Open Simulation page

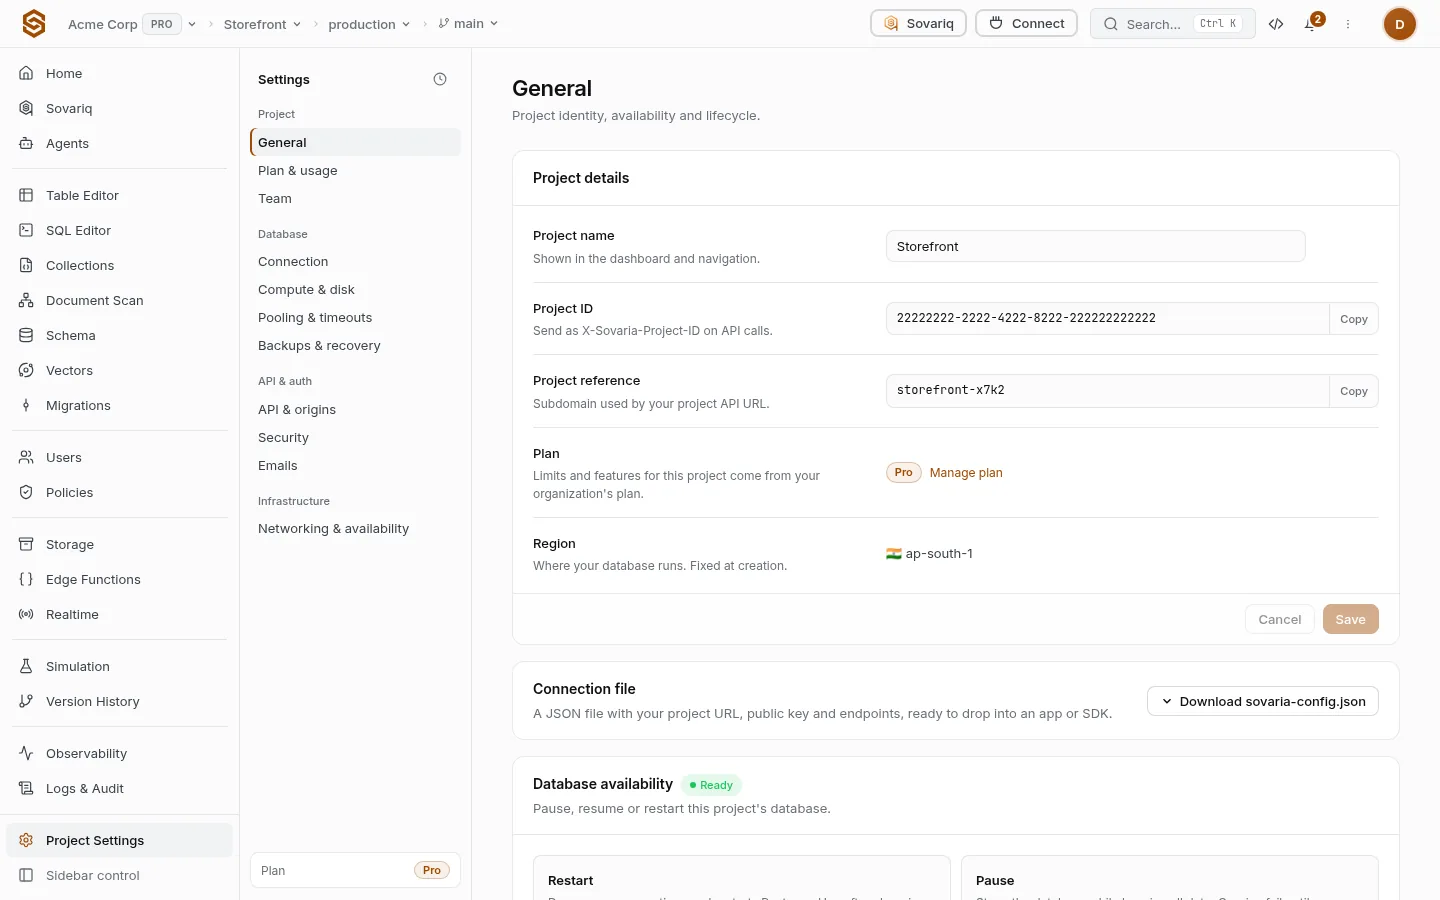point(120,666)
